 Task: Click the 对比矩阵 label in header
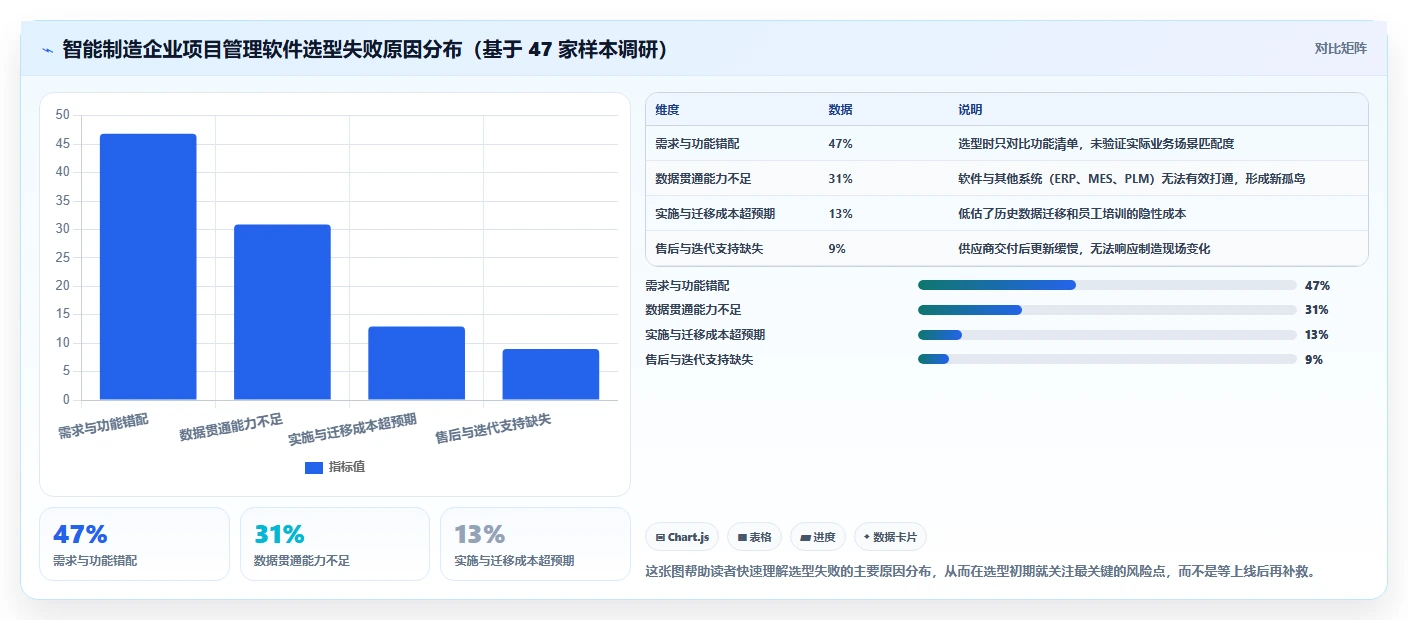pos(1340,48)
